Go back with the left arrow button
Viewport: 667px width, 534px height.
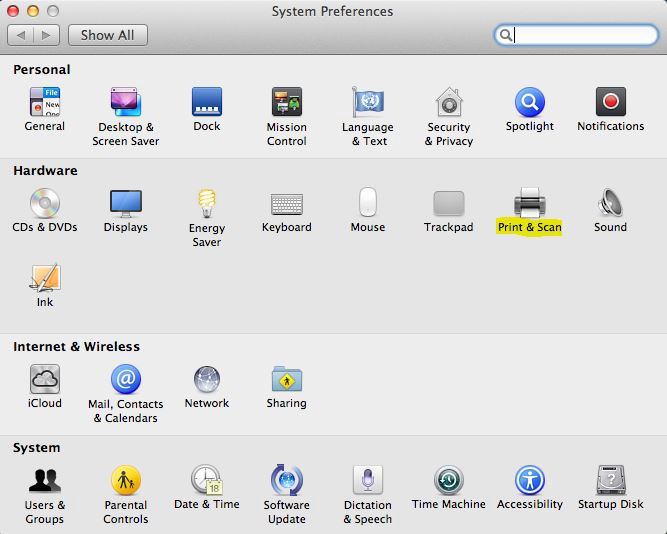[x=20, y=35]
